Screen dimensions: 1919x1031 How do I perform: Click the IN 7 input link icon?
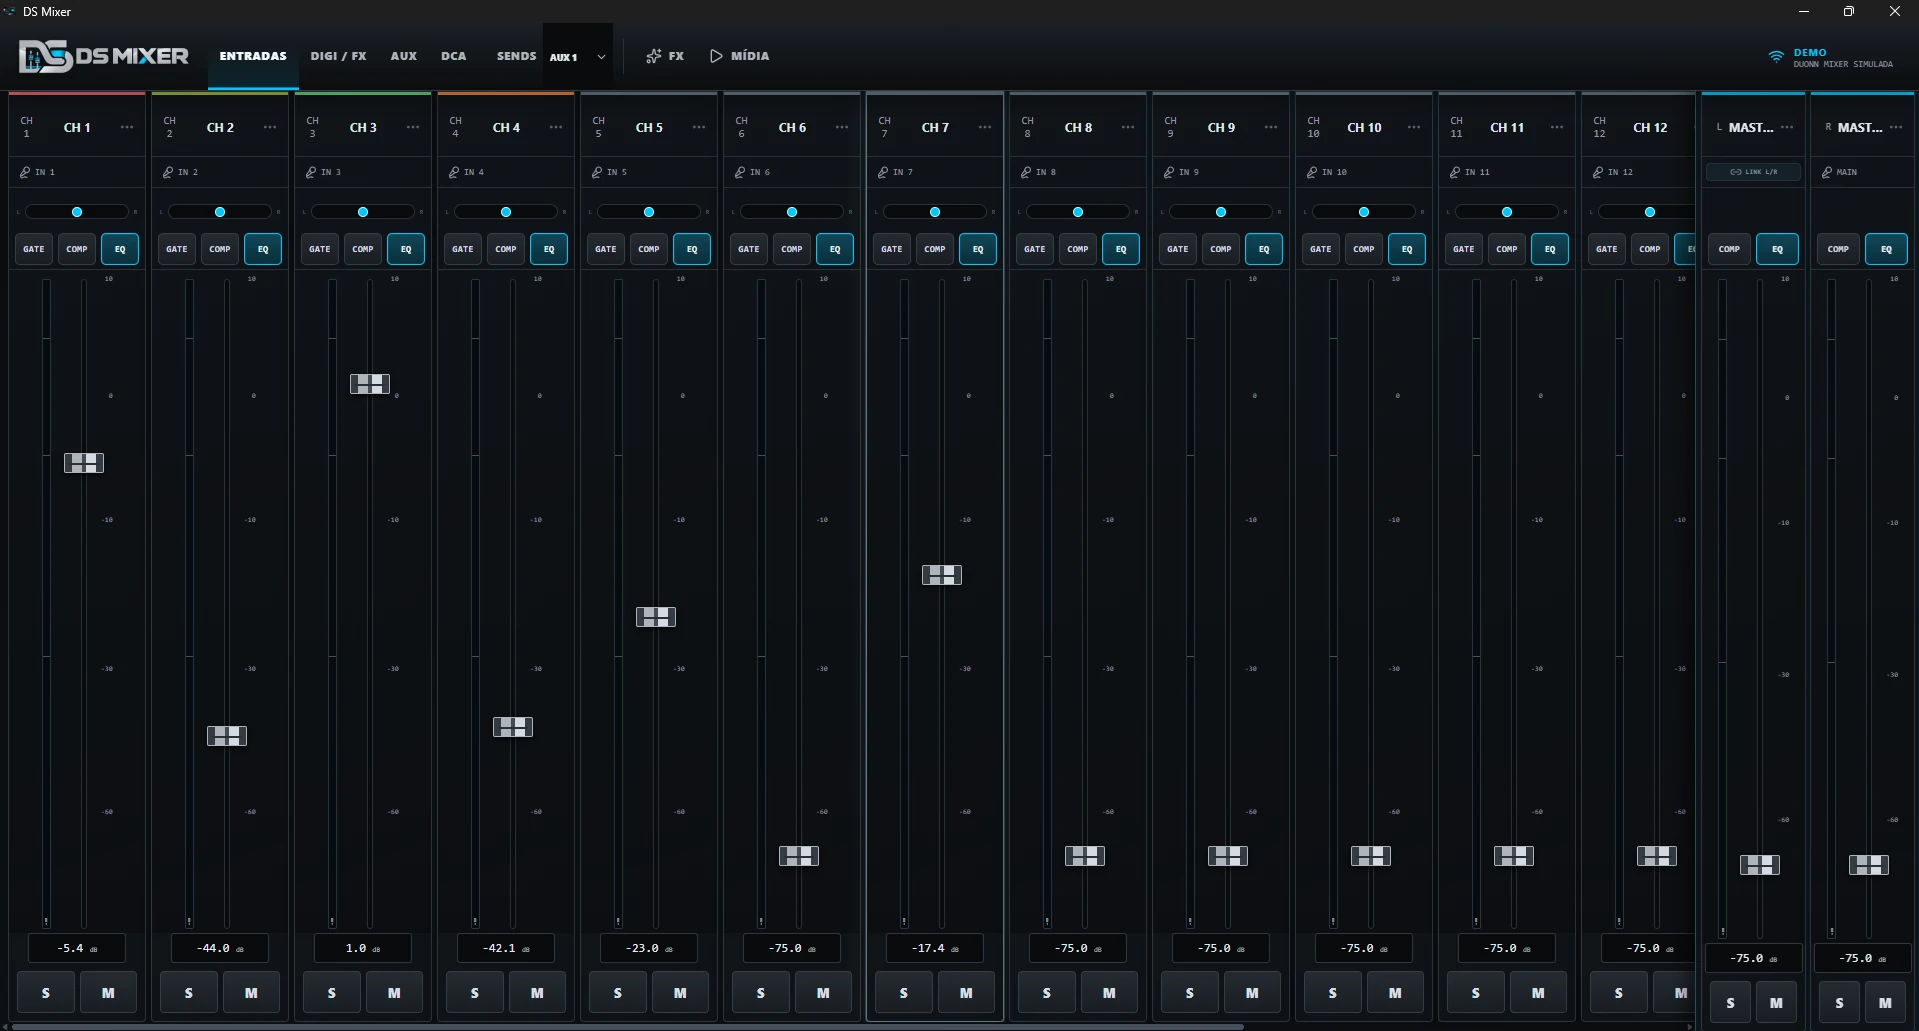click(x=883, y=172)
